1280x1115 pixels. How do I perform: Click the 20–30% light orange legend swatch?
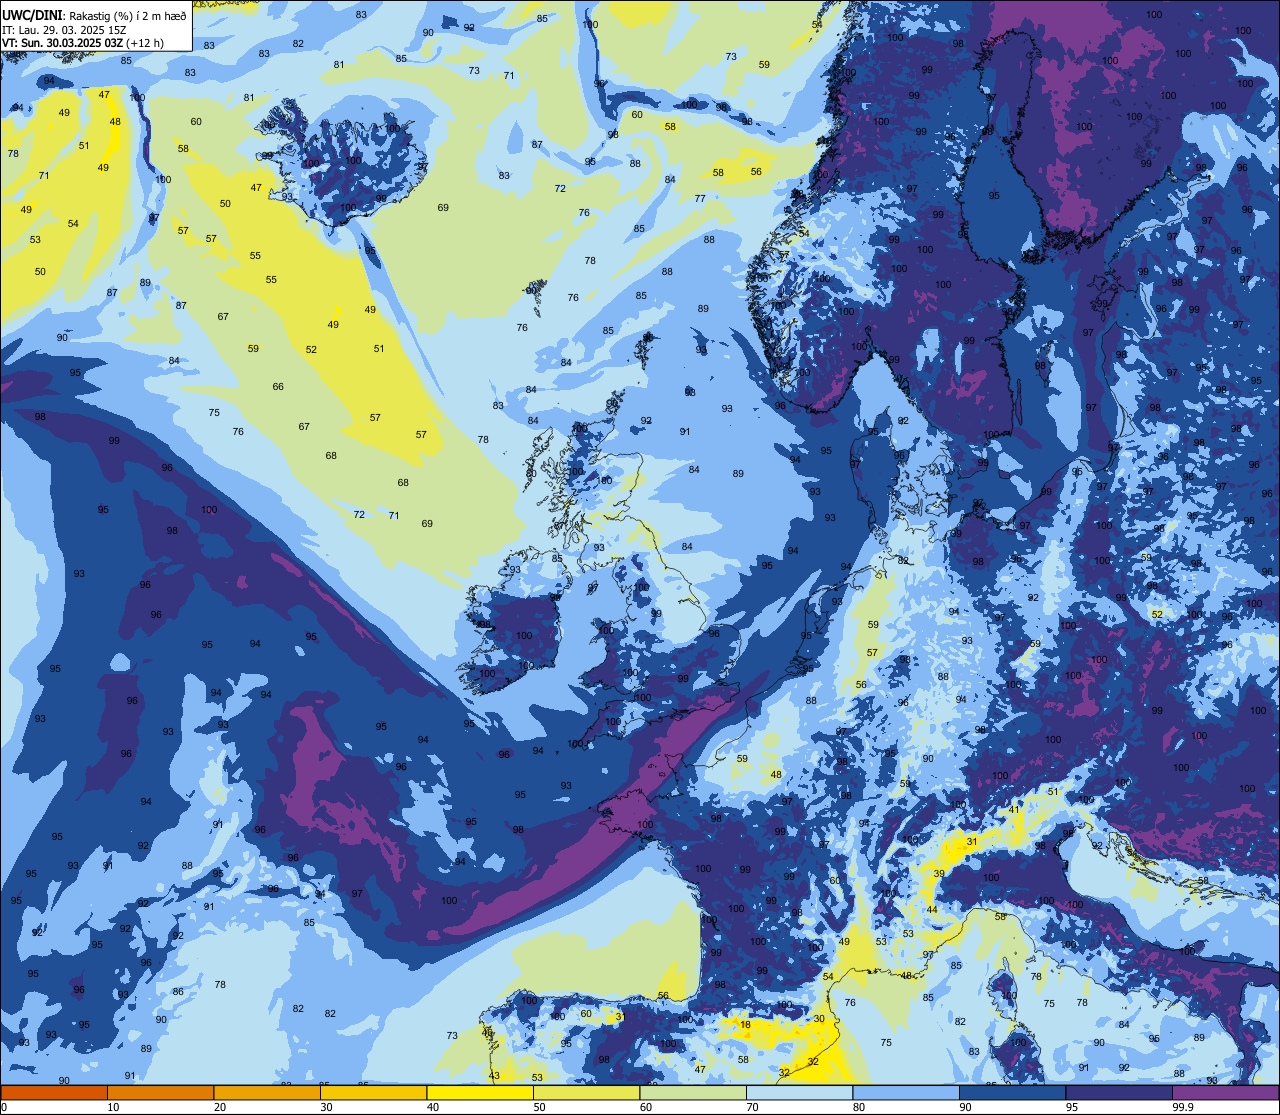(267, 1092)
